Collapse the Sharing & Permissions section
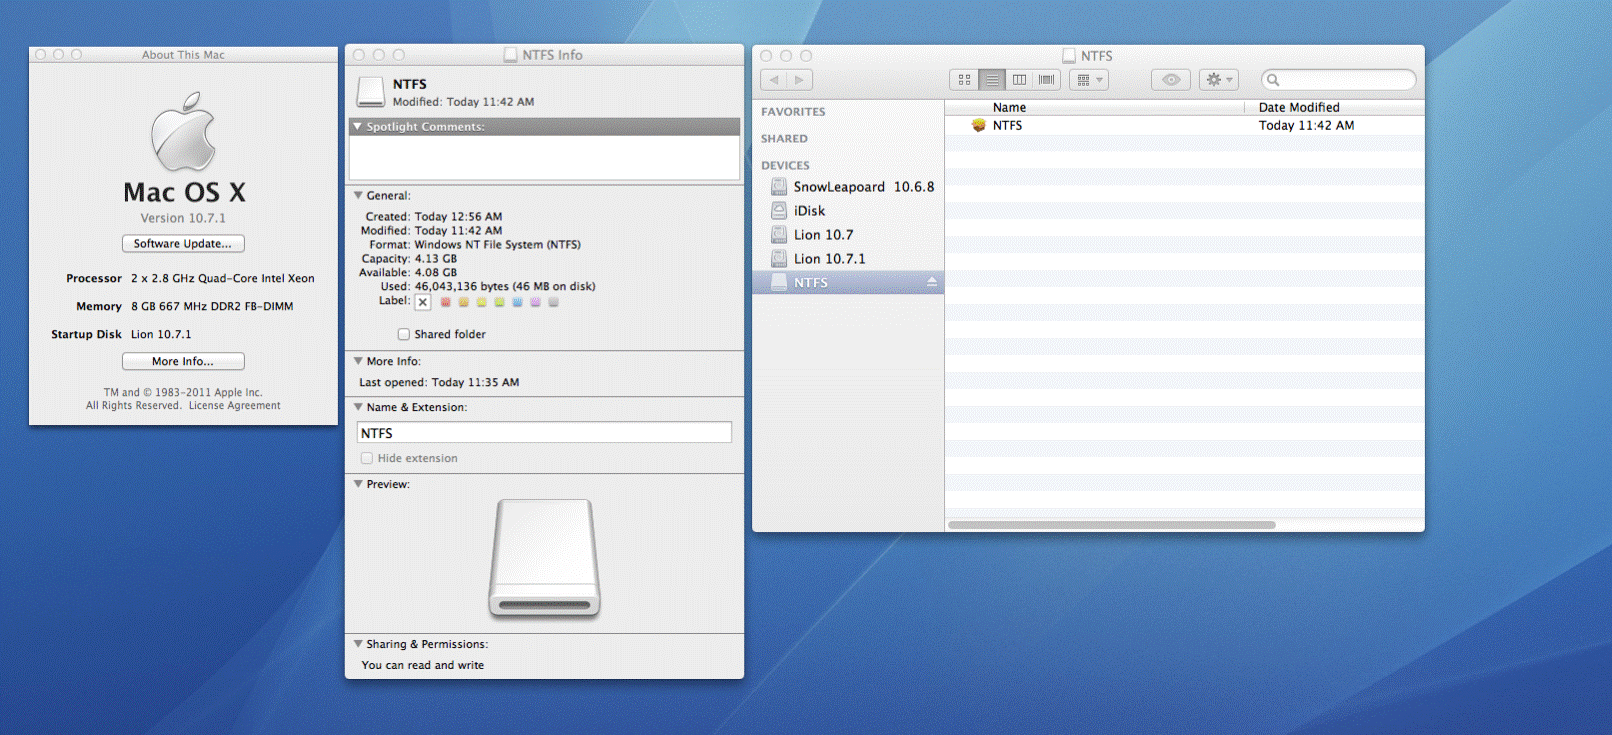1612x735 pixels. (358, 644)
